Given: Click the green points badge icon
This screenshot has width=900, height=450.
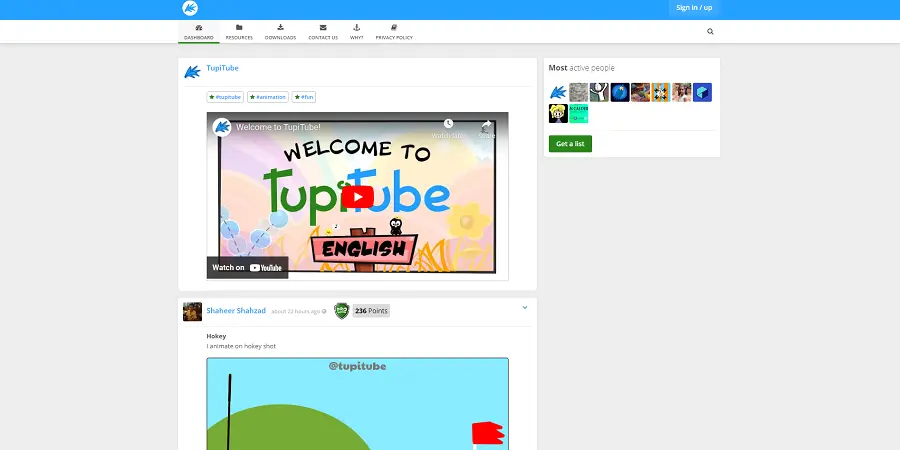Looking at the screenshot, I should (x=341, y=311).
